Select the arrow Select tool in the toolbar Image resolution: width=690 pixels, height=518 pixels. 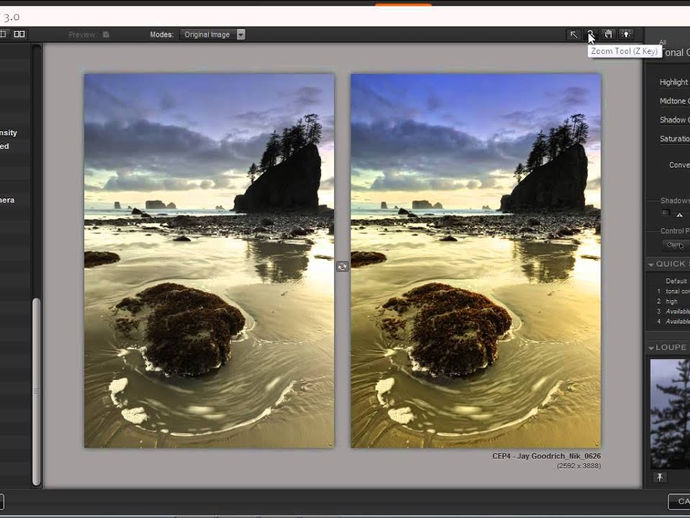[573, 34]
